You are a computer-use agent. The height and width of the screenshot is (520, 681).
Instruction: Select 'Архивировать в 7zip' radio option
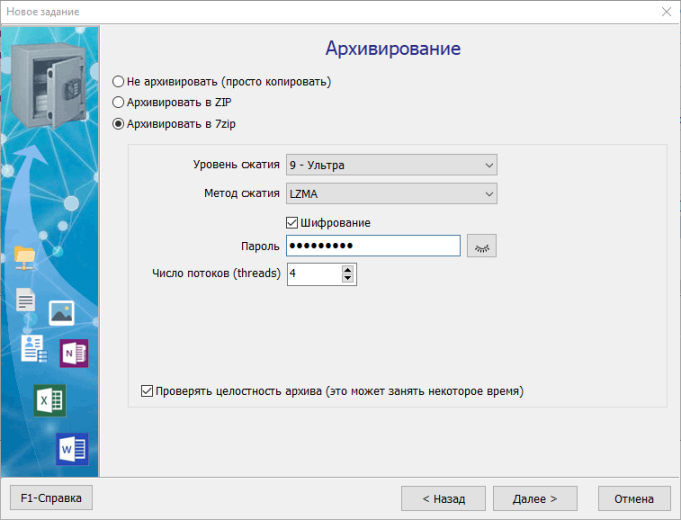click(x=119, y=124)
